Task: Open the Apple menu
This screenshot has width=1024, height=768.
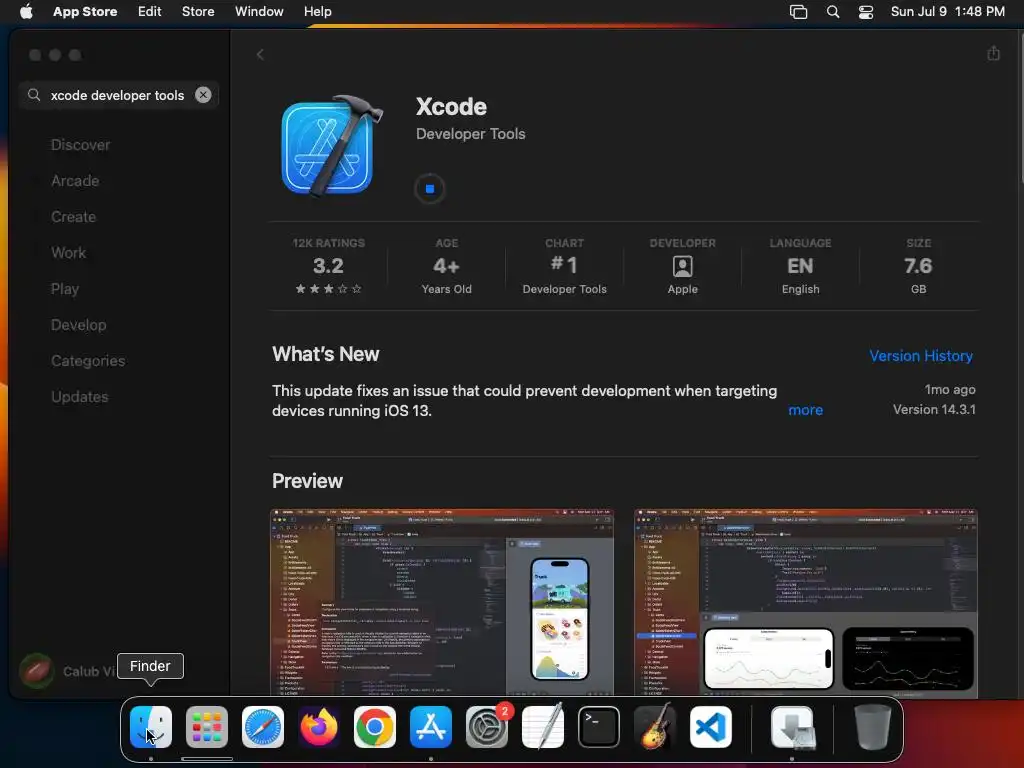Action: pyautogui.click(x=26, y=11)
